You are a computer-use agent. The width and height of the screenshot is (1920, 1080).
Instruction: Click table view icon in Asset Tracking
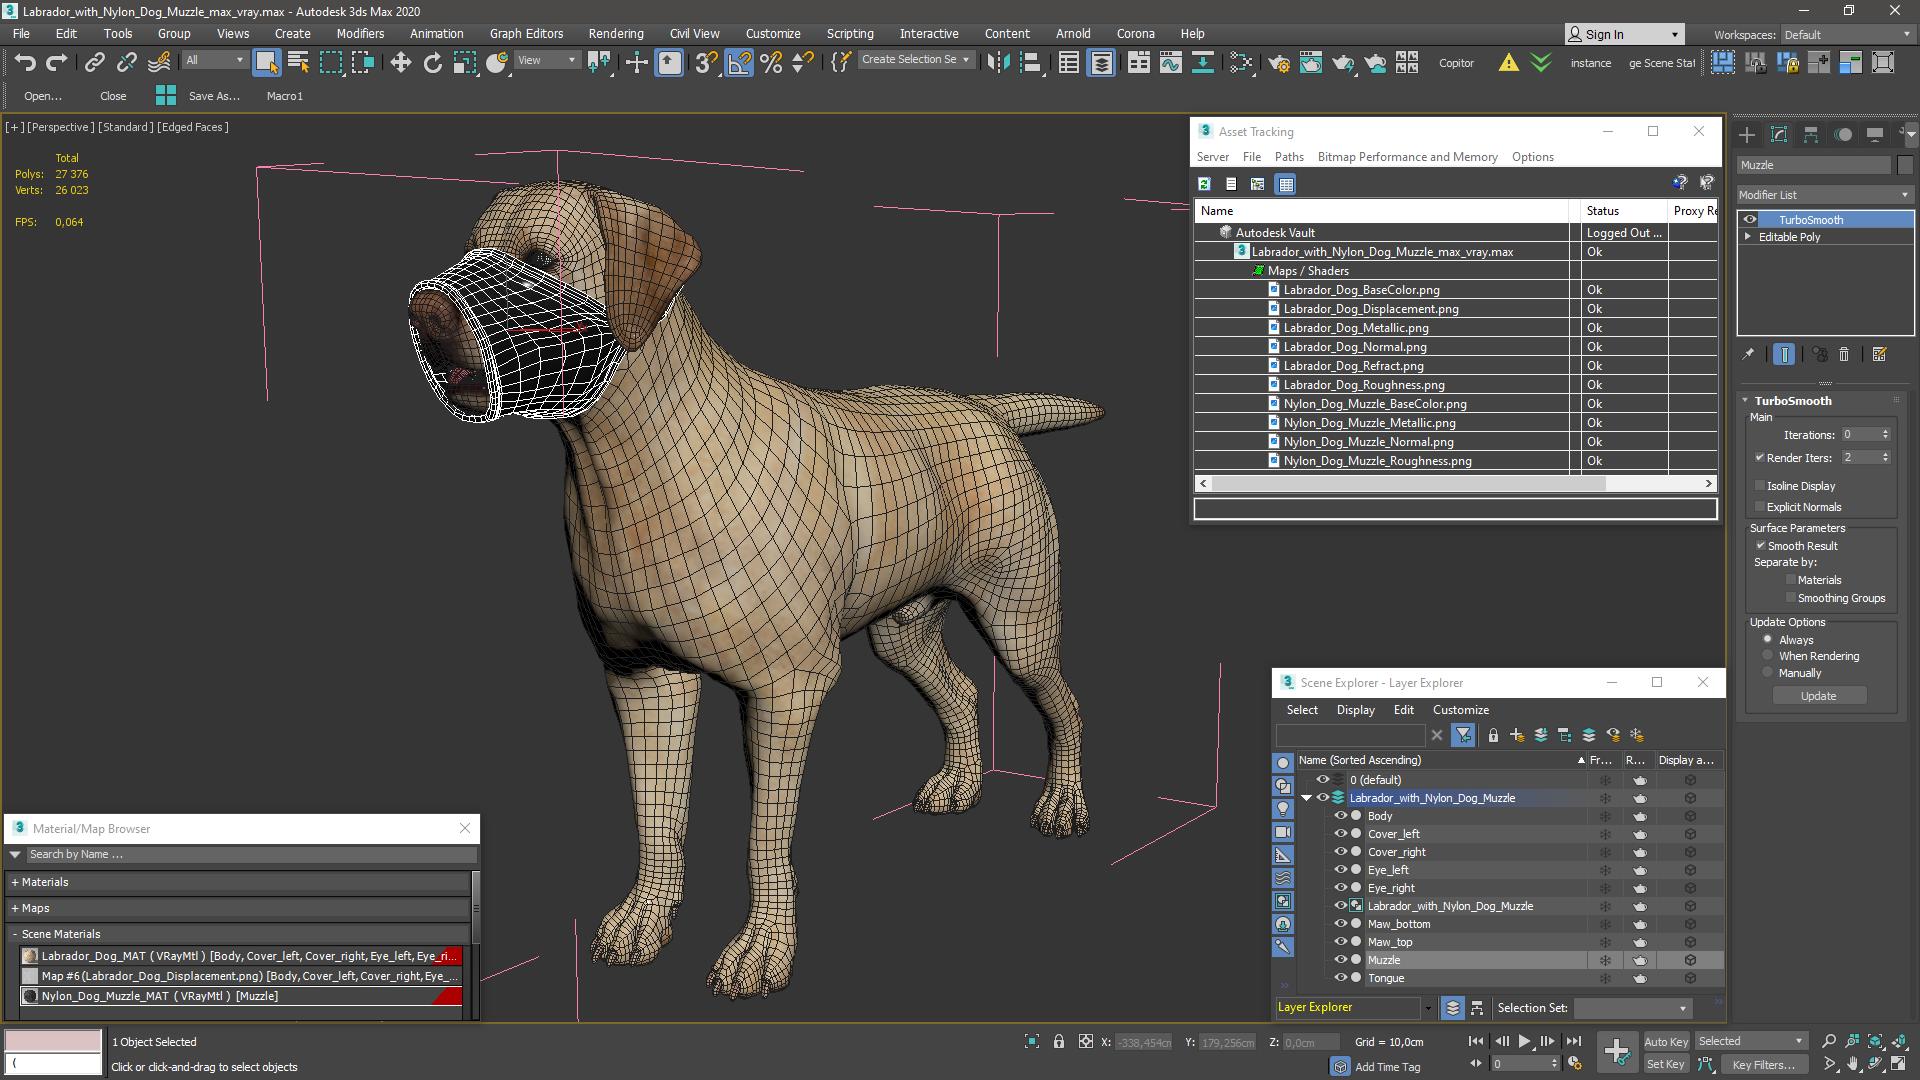(1286, 184)
